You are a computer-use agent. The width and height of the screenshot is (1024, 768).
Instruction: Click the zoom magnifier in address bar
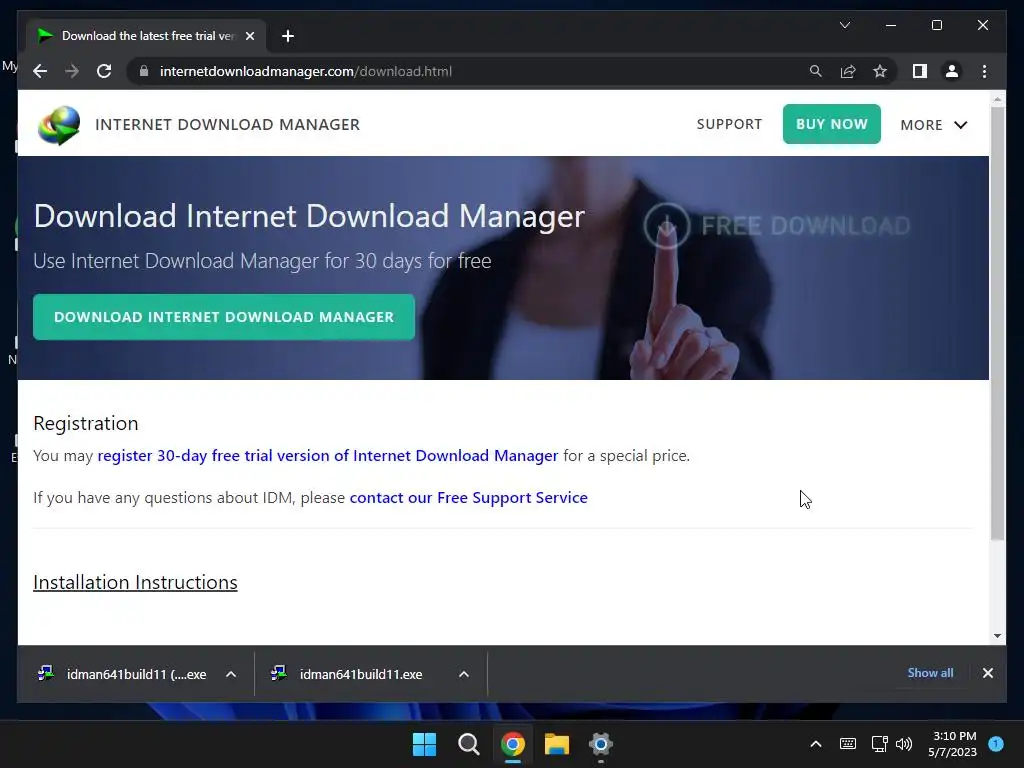816,71
